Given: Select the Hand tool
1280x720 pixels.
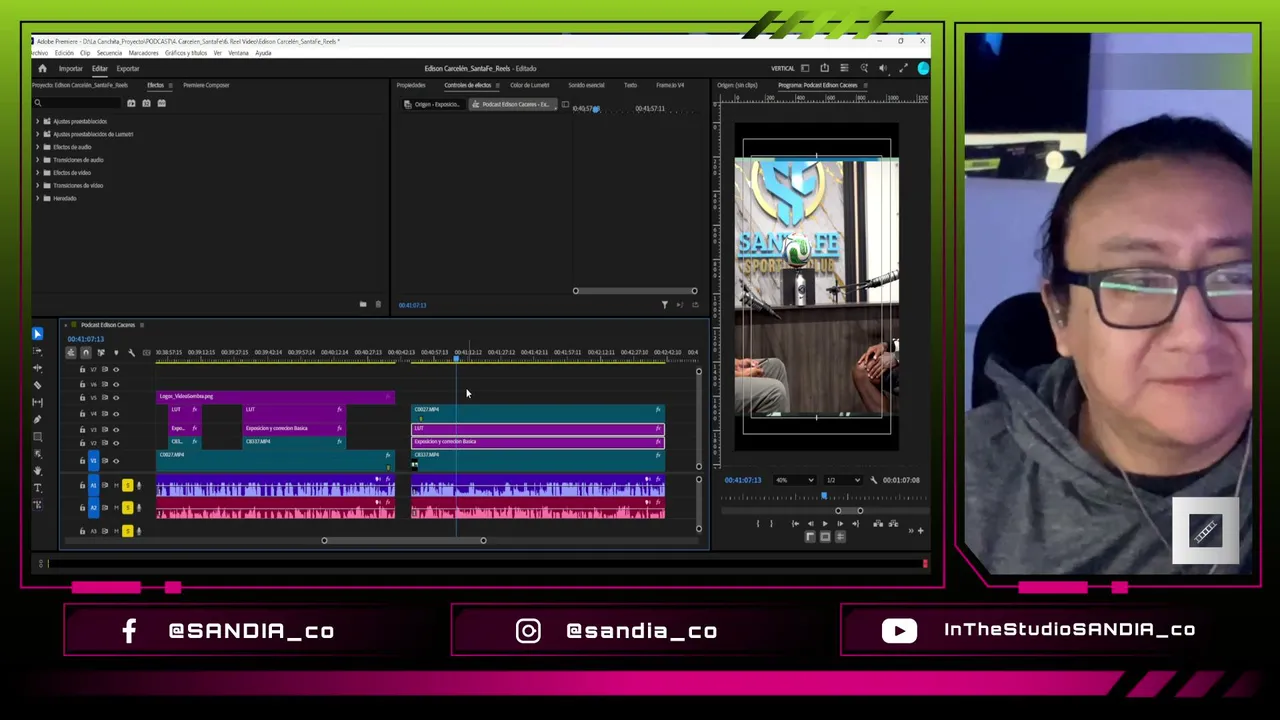Looking at the screenshot, I should [x=38, y=470].
